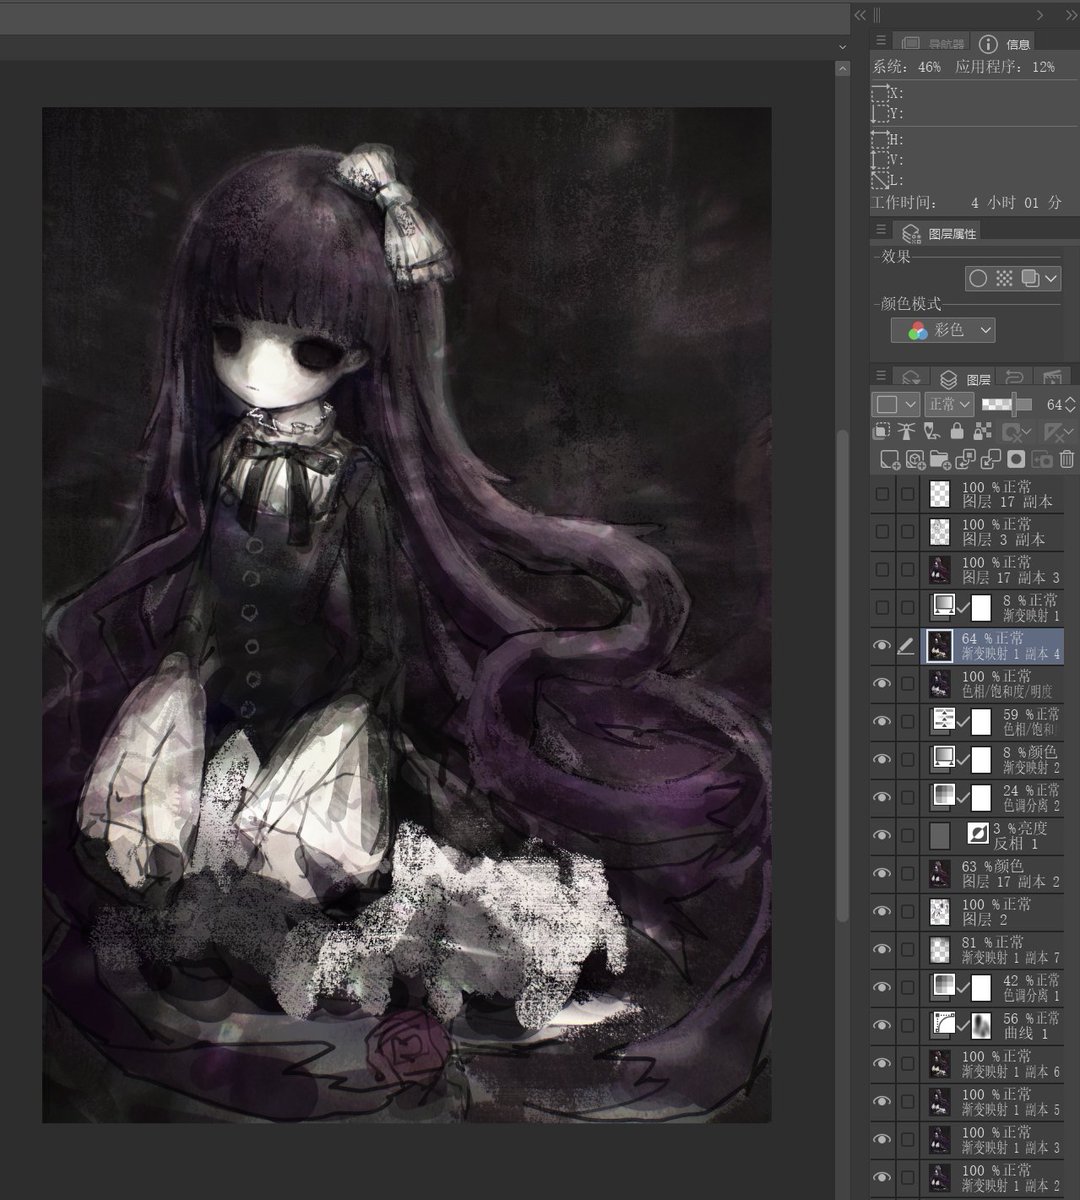Delete the selected layer via trash icon

(1067, 459)
